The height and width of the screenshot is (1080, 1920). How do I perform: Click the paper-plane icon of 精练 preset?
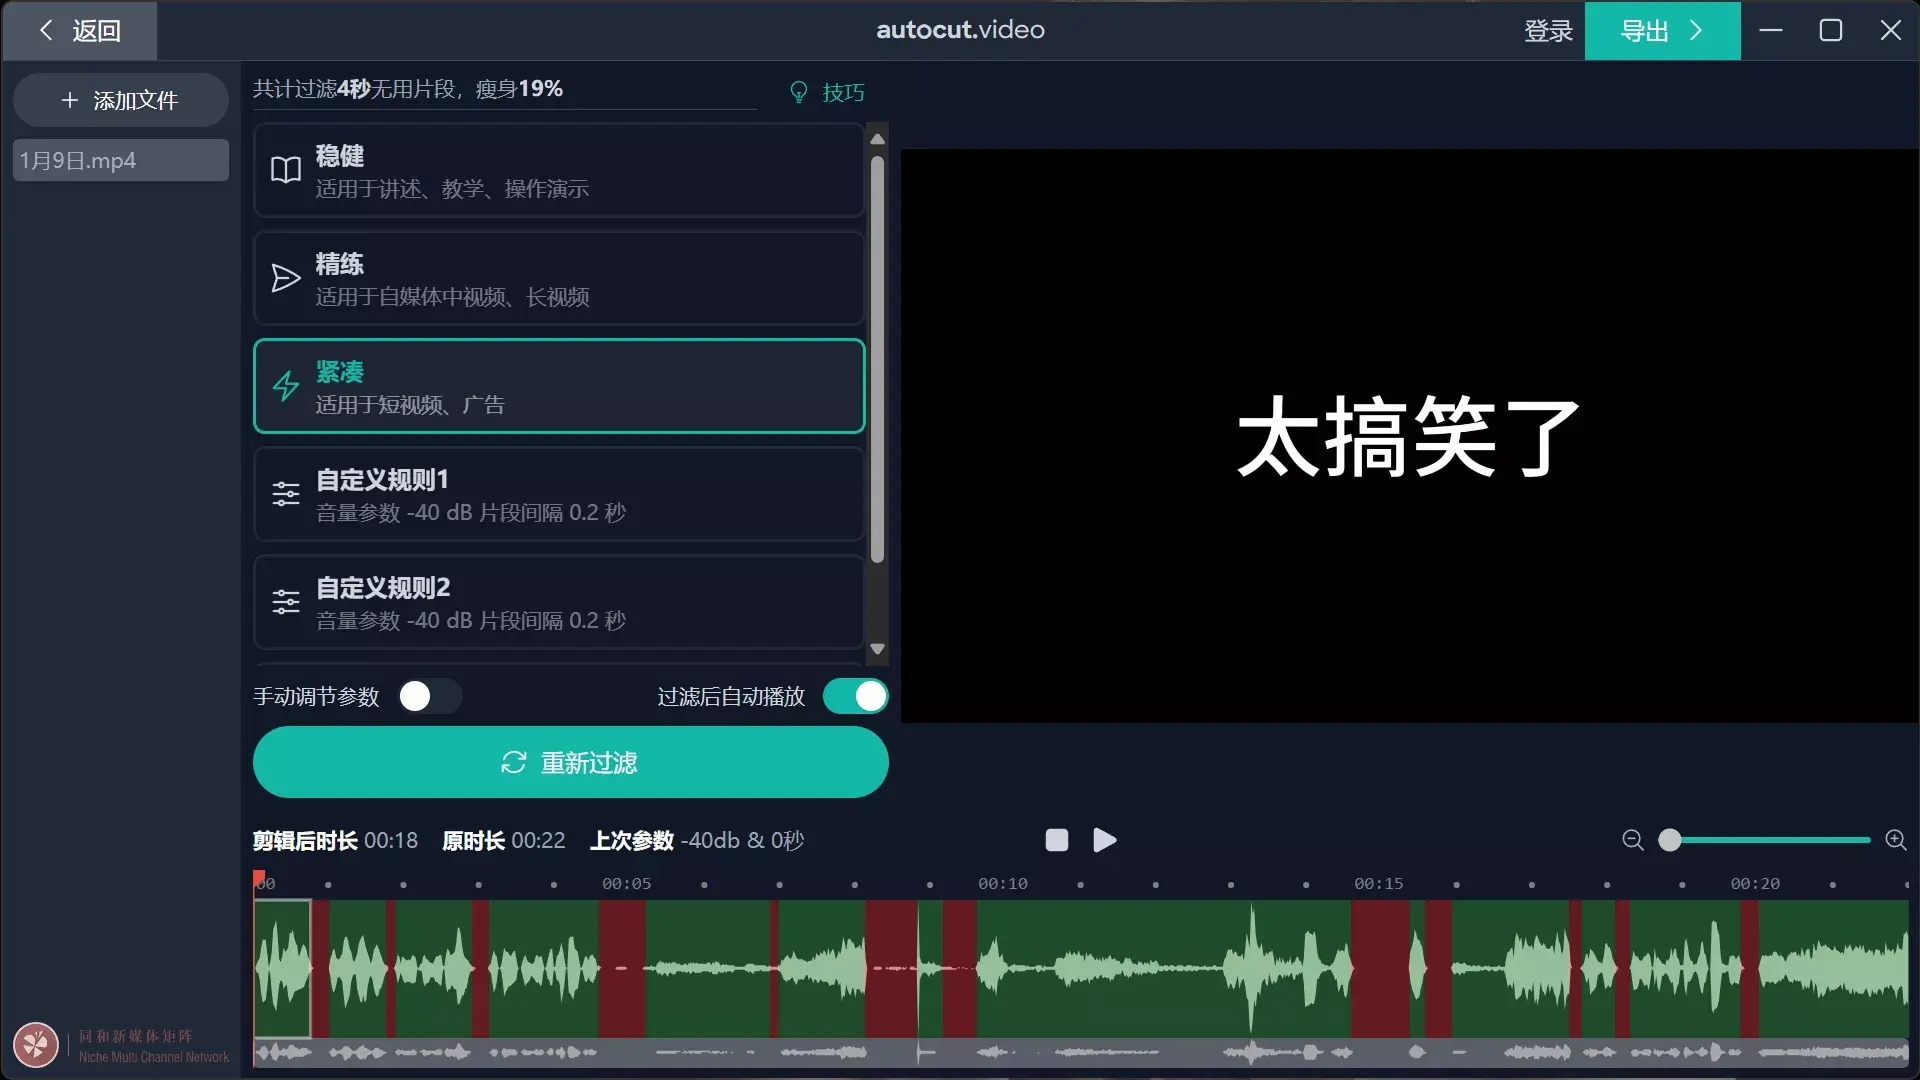click(x=286, y=278)
